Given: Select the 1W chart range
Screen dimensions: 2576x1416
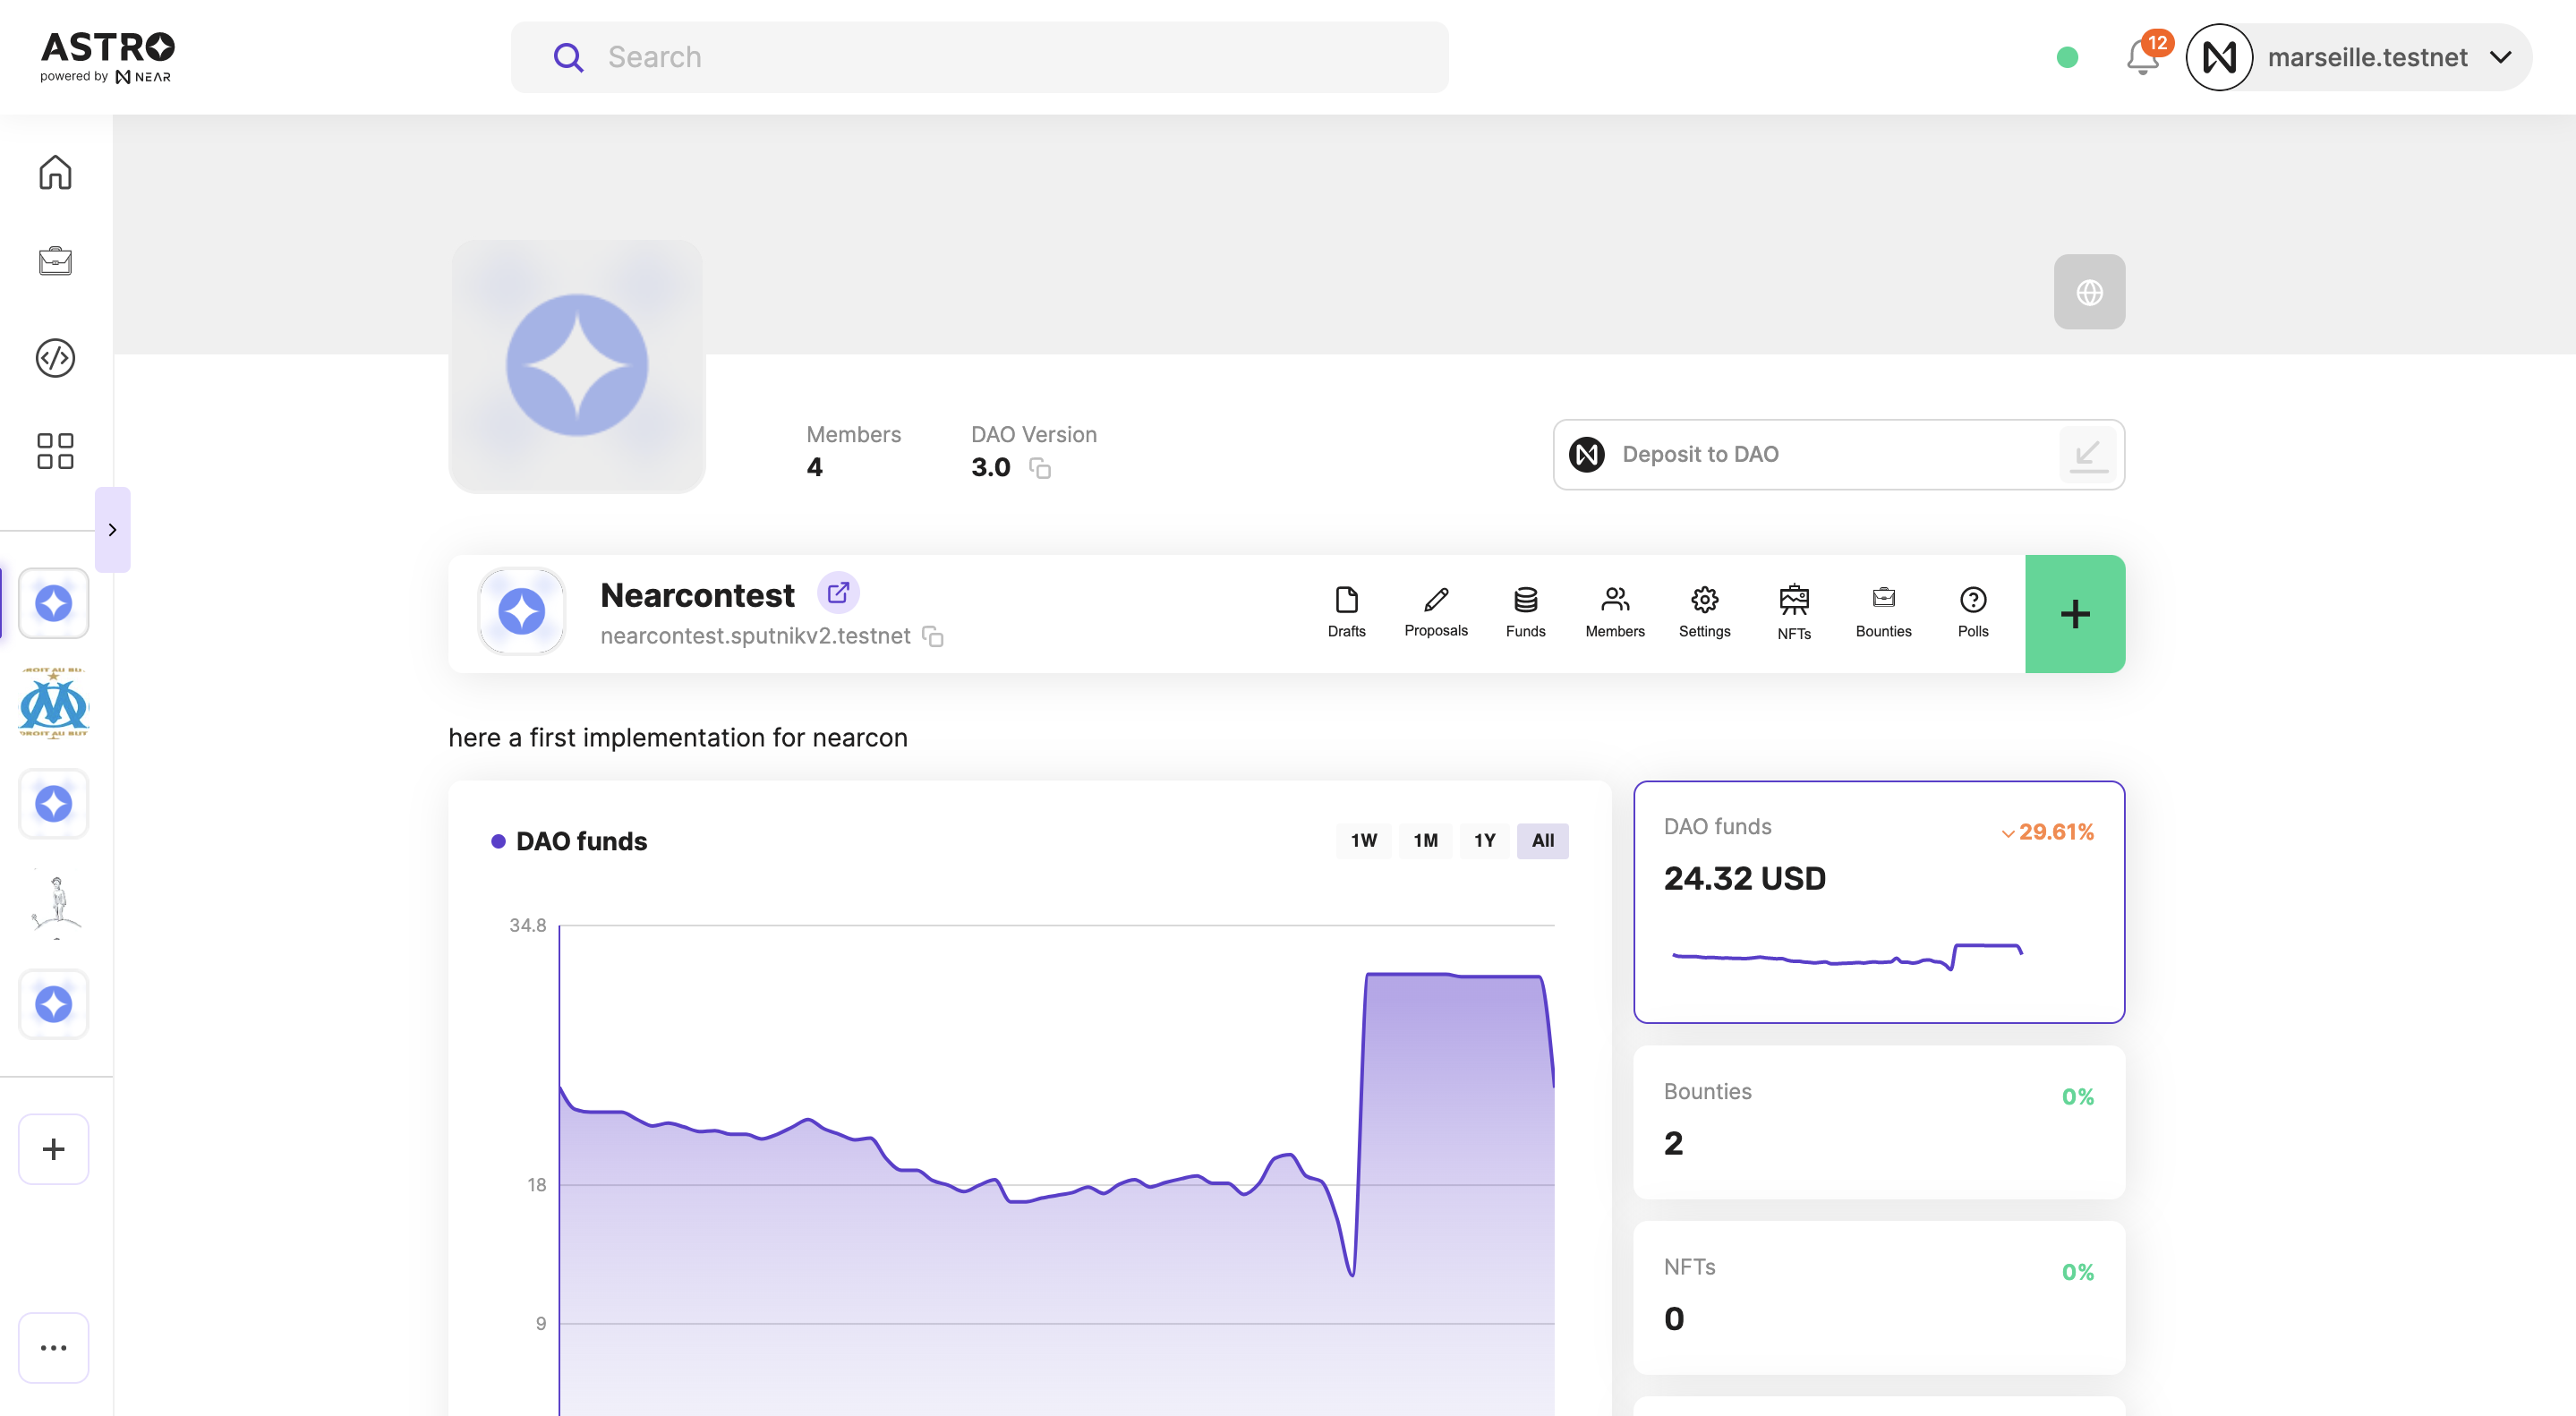Looking at the screenshot, I should click(x=1363, y=841).
